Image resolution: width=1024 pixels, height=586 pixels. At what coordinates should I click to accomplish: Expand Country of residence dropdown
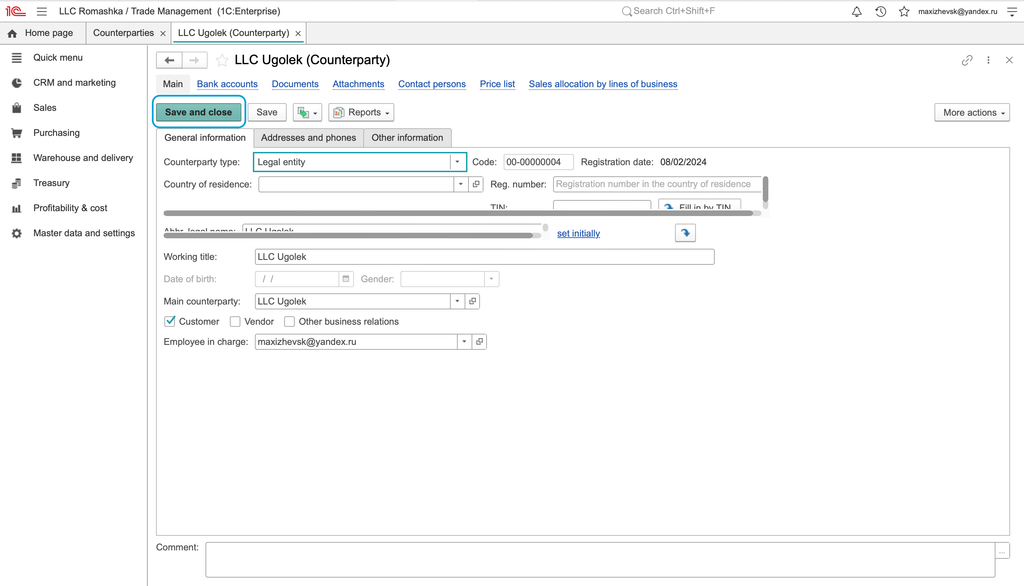pos(460,184)
